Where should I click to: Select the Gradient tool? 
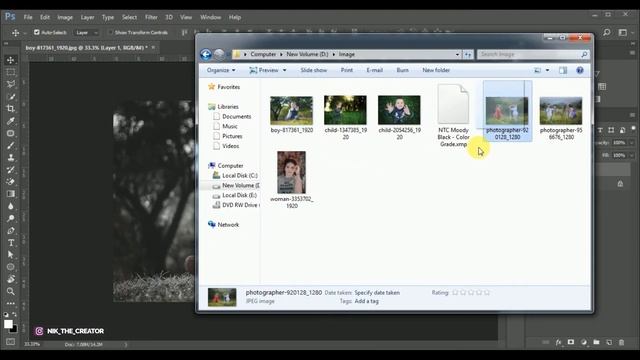(11, 194)
